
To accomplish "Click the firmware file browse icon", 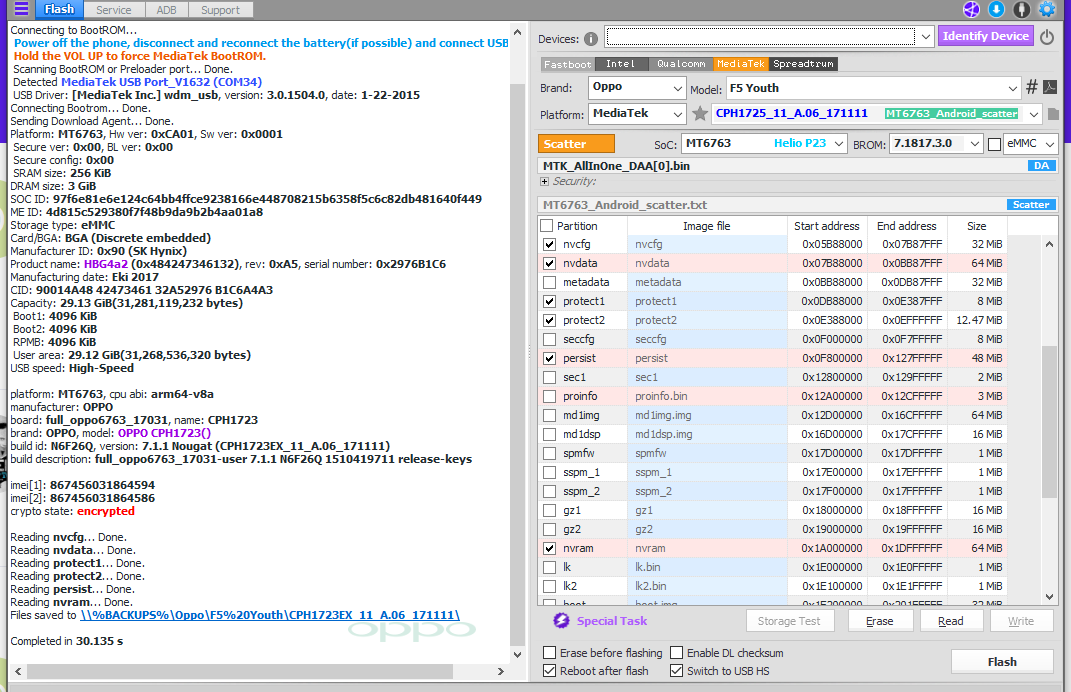I will (x=1053, y=114).
